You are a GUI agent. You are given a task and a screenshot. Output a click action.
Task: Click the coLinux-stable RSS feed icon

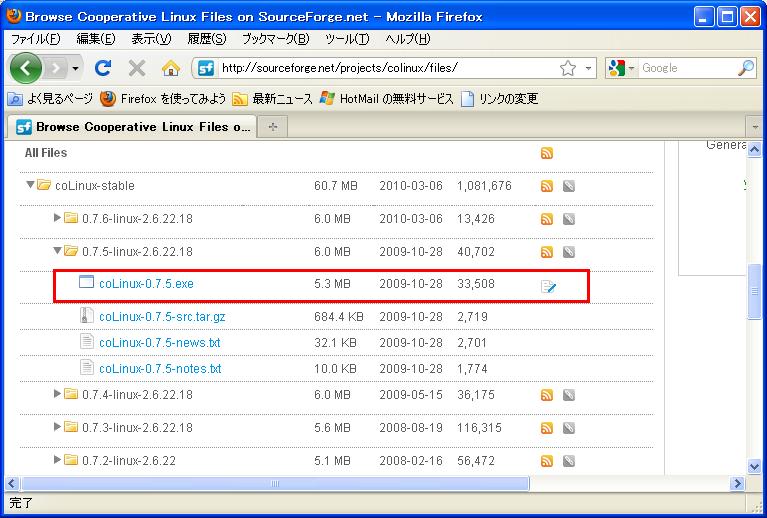(547, 186)
